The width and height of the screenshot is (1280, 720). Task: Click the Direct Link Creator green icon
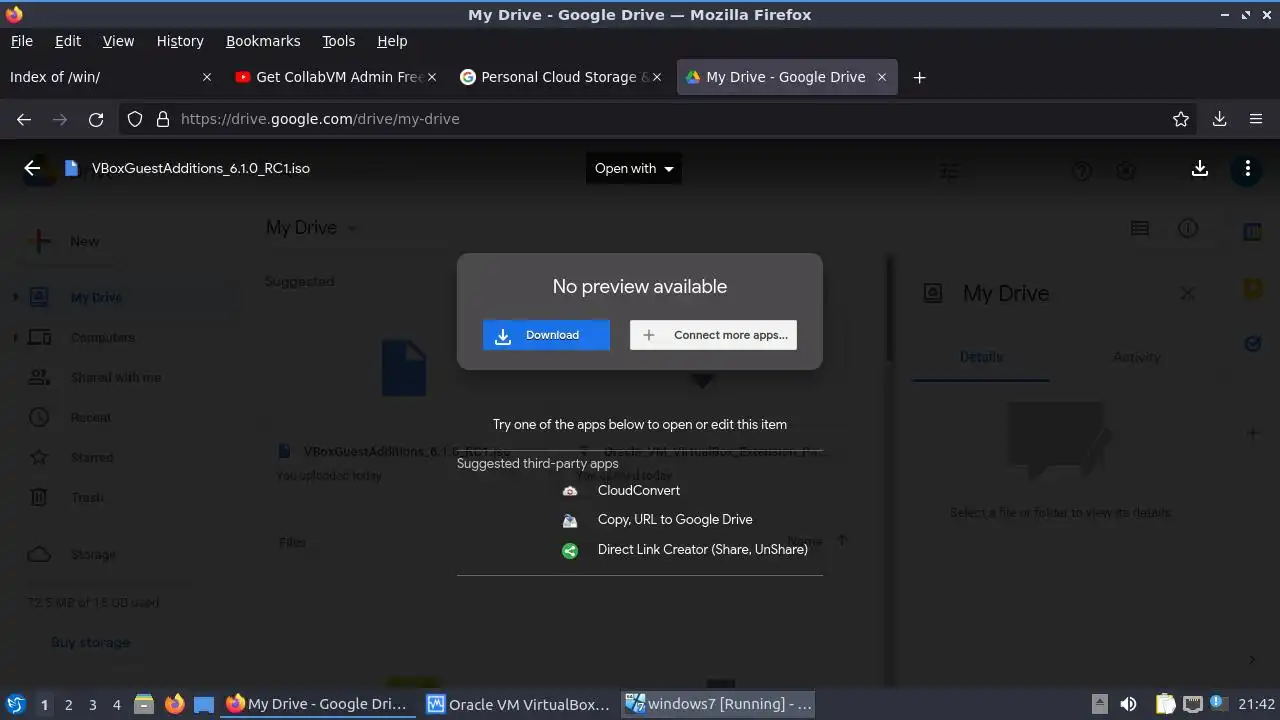tap(570, 550)
